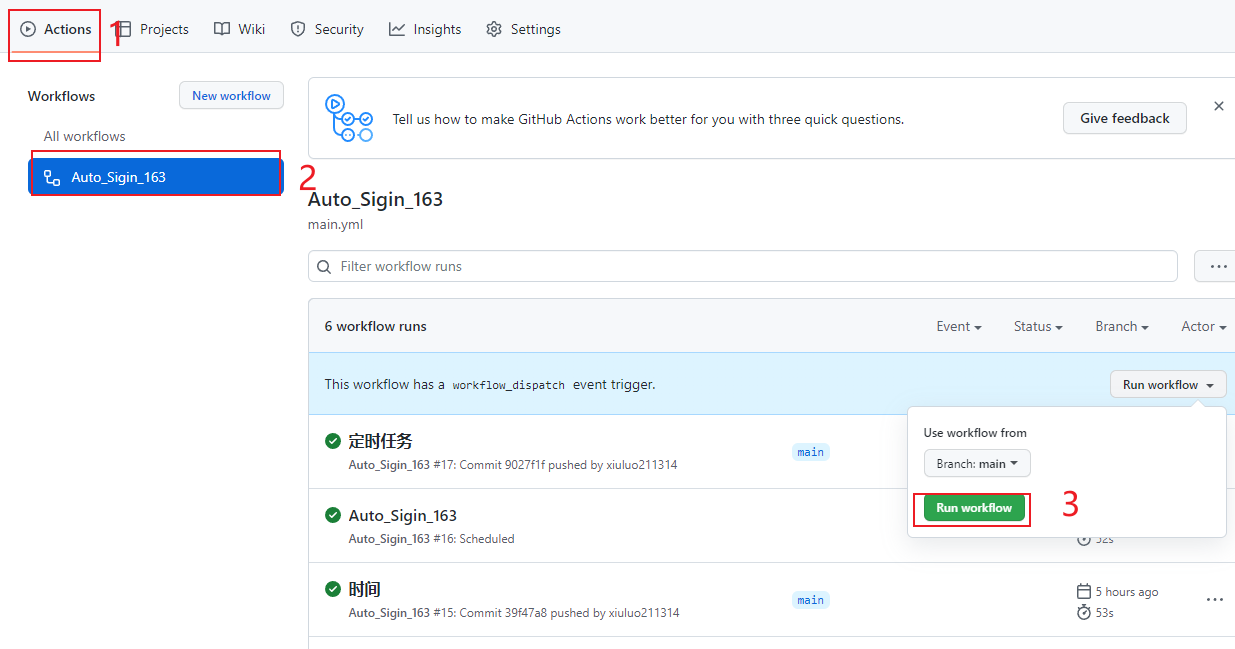1235x649 pixels.
Task: Dismiss the feedback banner with X
Action: pyautogui.click(x=1218, y=106)
